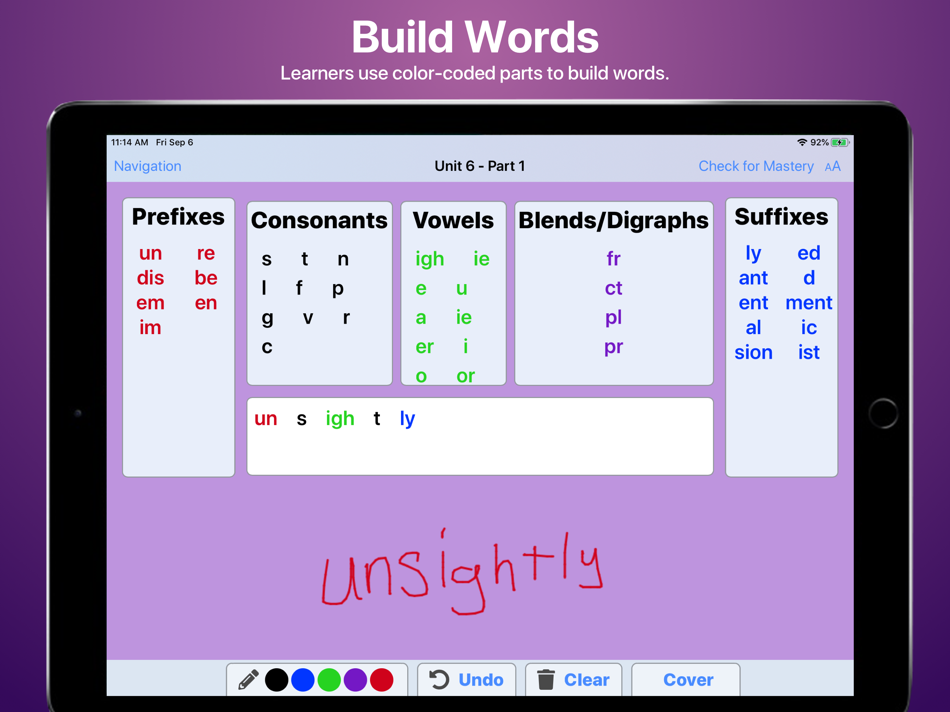Viewport: 950px width, 712px height.
Task: Select the suffix 'ment' in Suffixes panel
Action: point(809,302)
